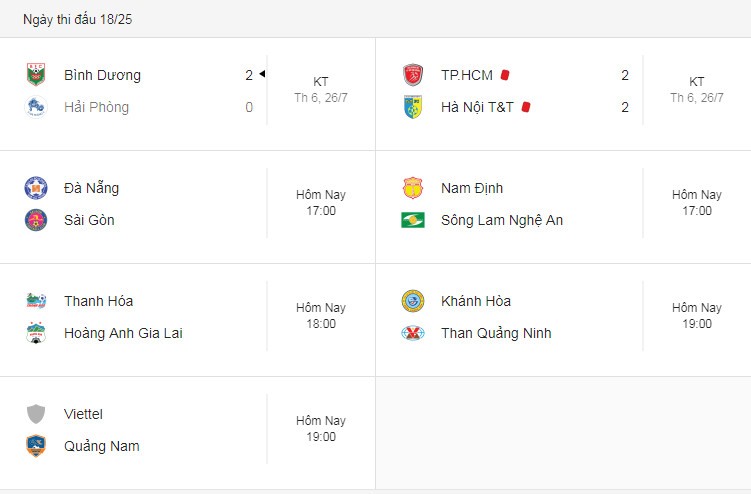
Task: Click the Ngày thi đấu 18/25 header
Action: [x=78, y=19]
